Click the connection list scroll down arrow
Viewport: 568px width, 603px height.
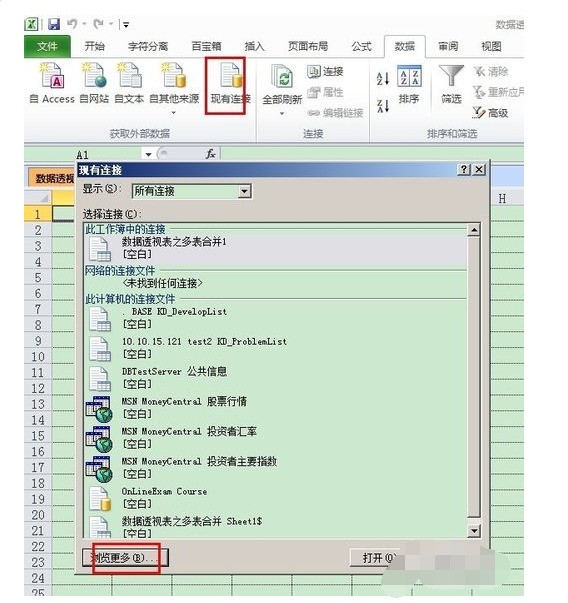[x=474, y=531]
